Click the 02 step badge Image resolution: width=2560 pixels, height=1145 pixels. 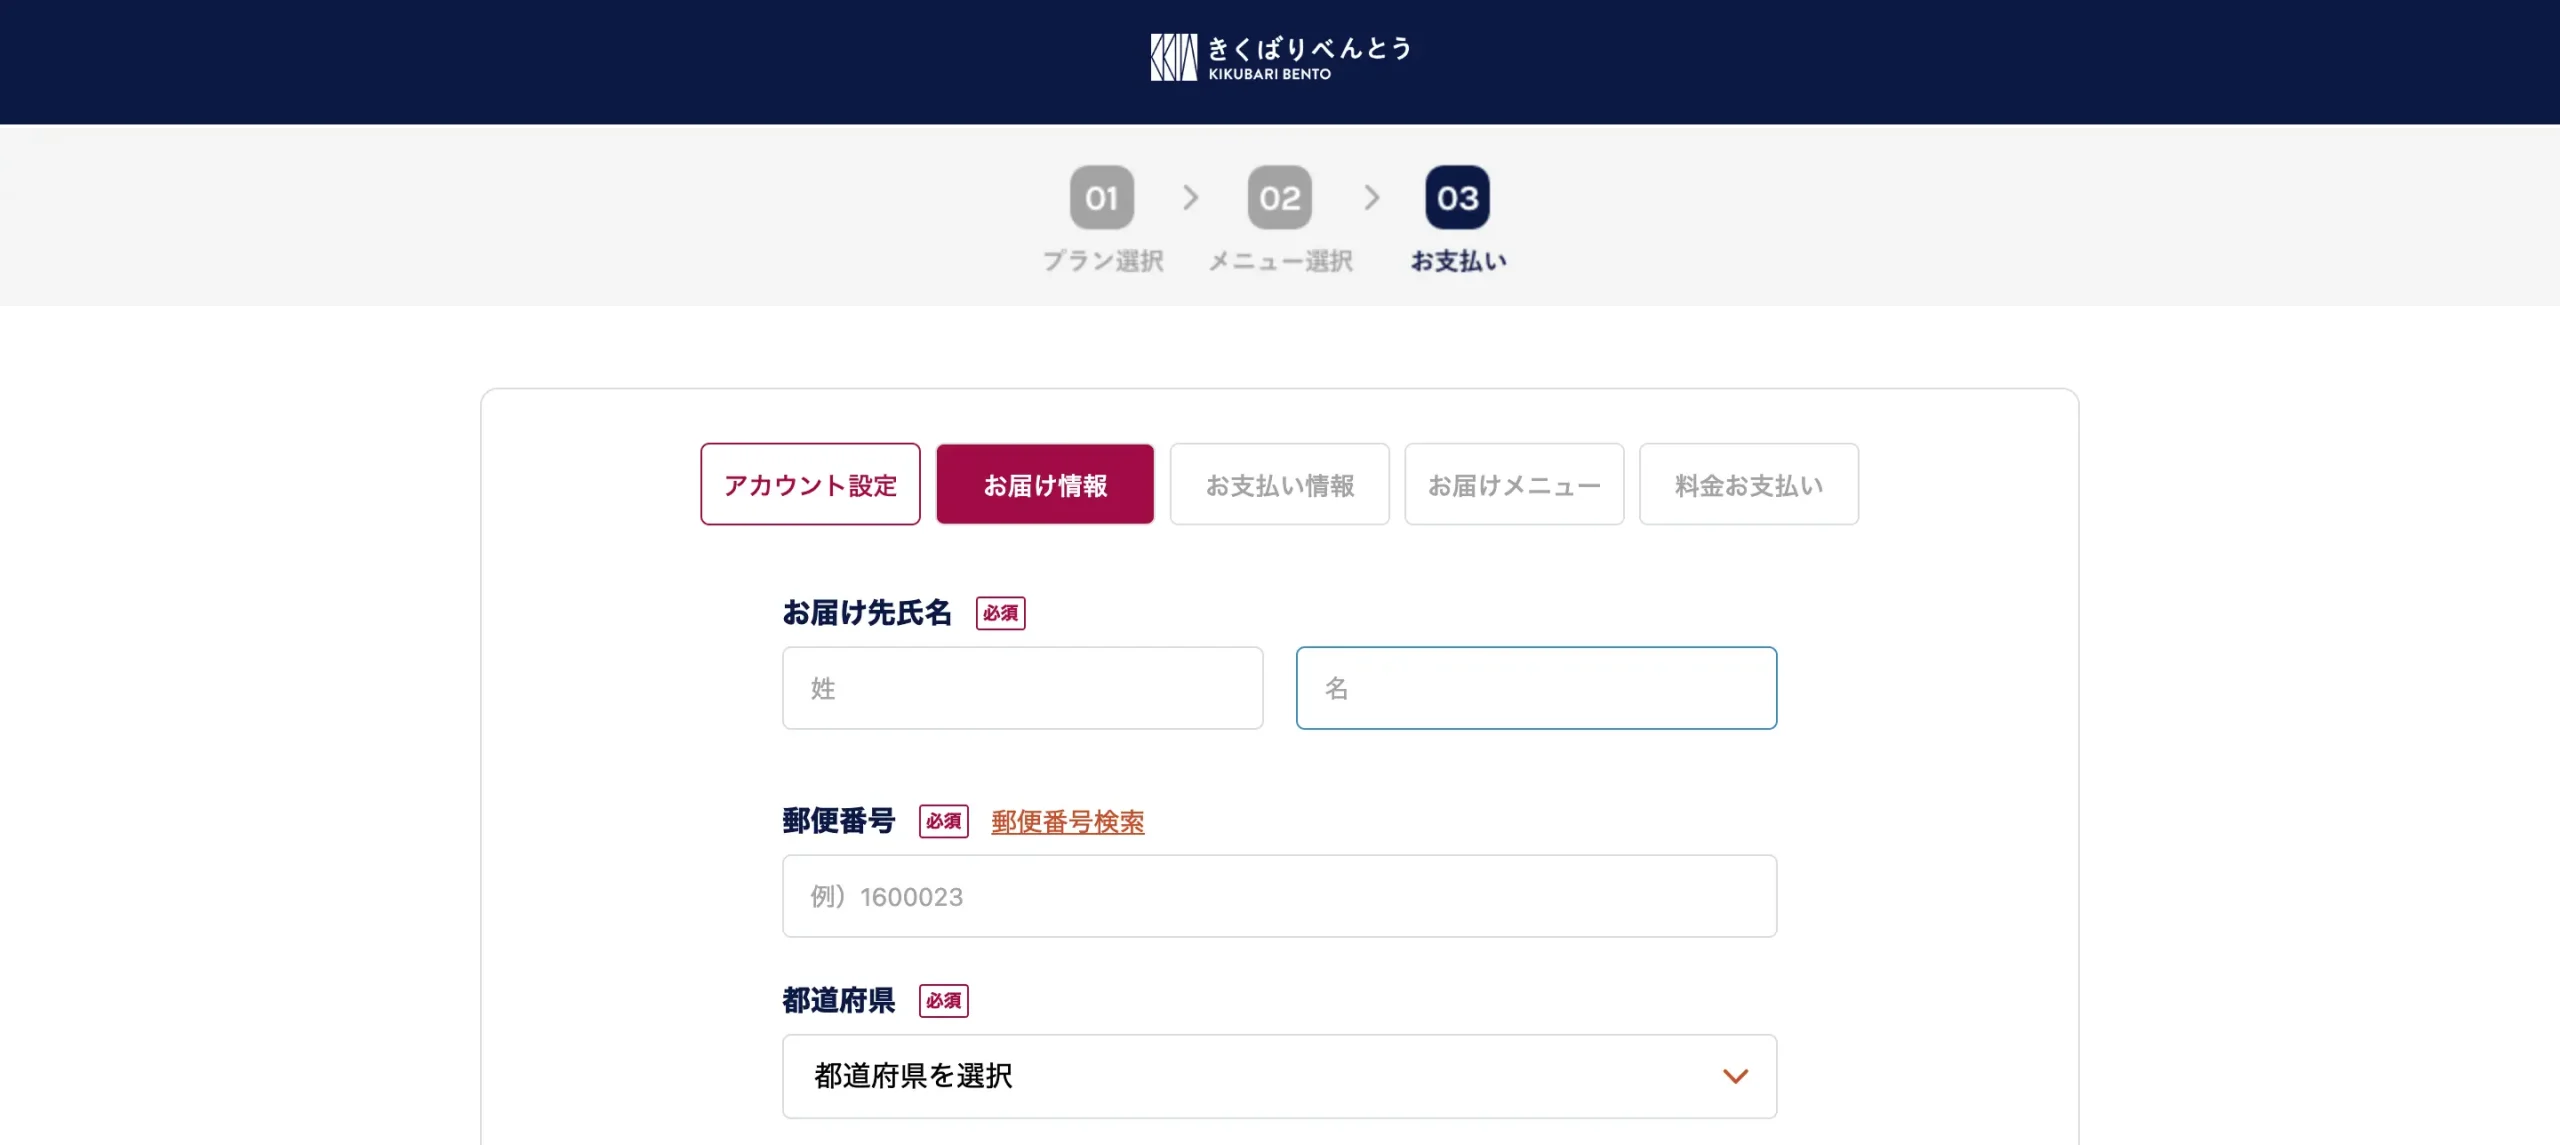click(1279, 197)
